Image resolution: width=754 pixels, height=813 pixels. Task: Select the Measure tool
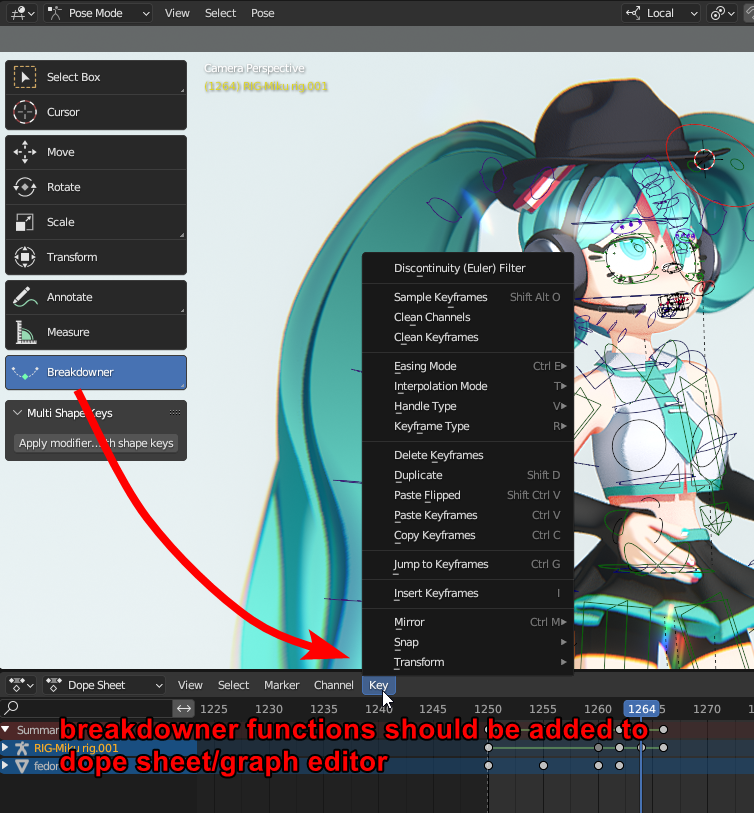96,332
